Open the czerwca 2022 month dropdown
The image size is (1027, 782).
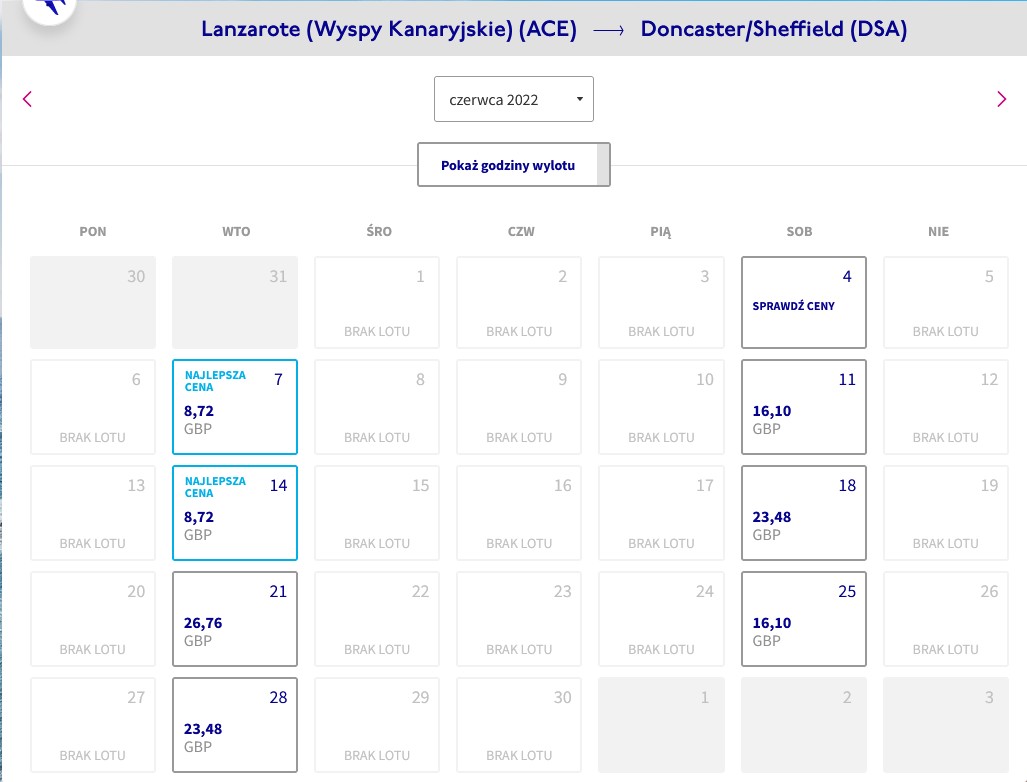(x=514, y=99)
